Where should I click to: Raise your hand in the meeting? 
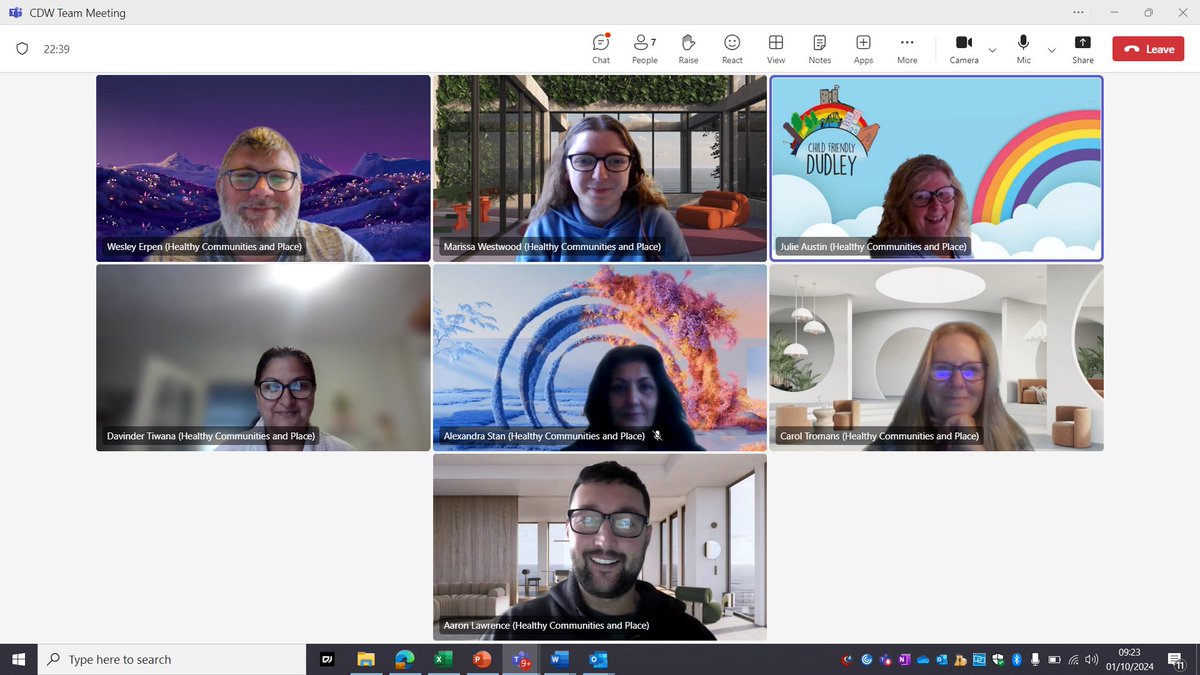(688, 49)
